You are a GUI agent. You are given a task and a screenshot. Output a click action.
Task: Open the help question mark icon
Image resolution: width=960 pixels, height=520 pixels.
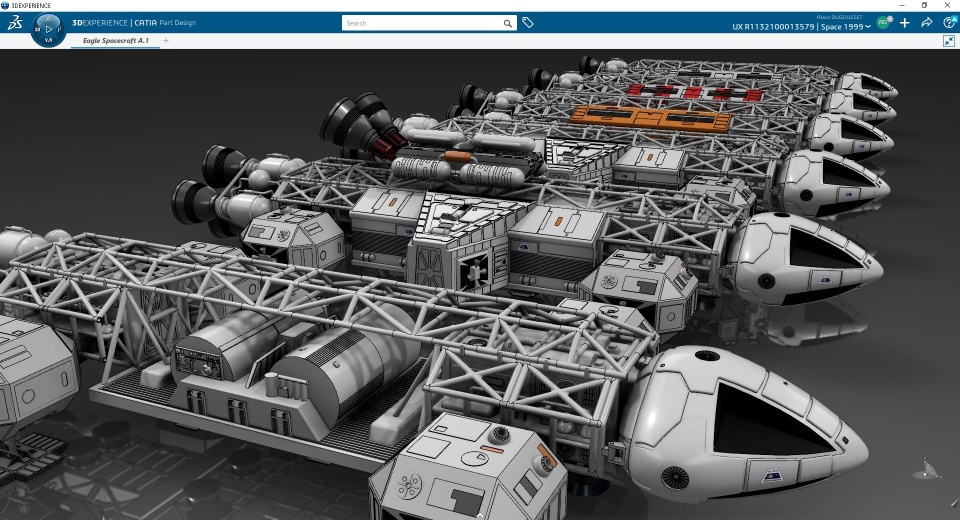tap(949, 23)
